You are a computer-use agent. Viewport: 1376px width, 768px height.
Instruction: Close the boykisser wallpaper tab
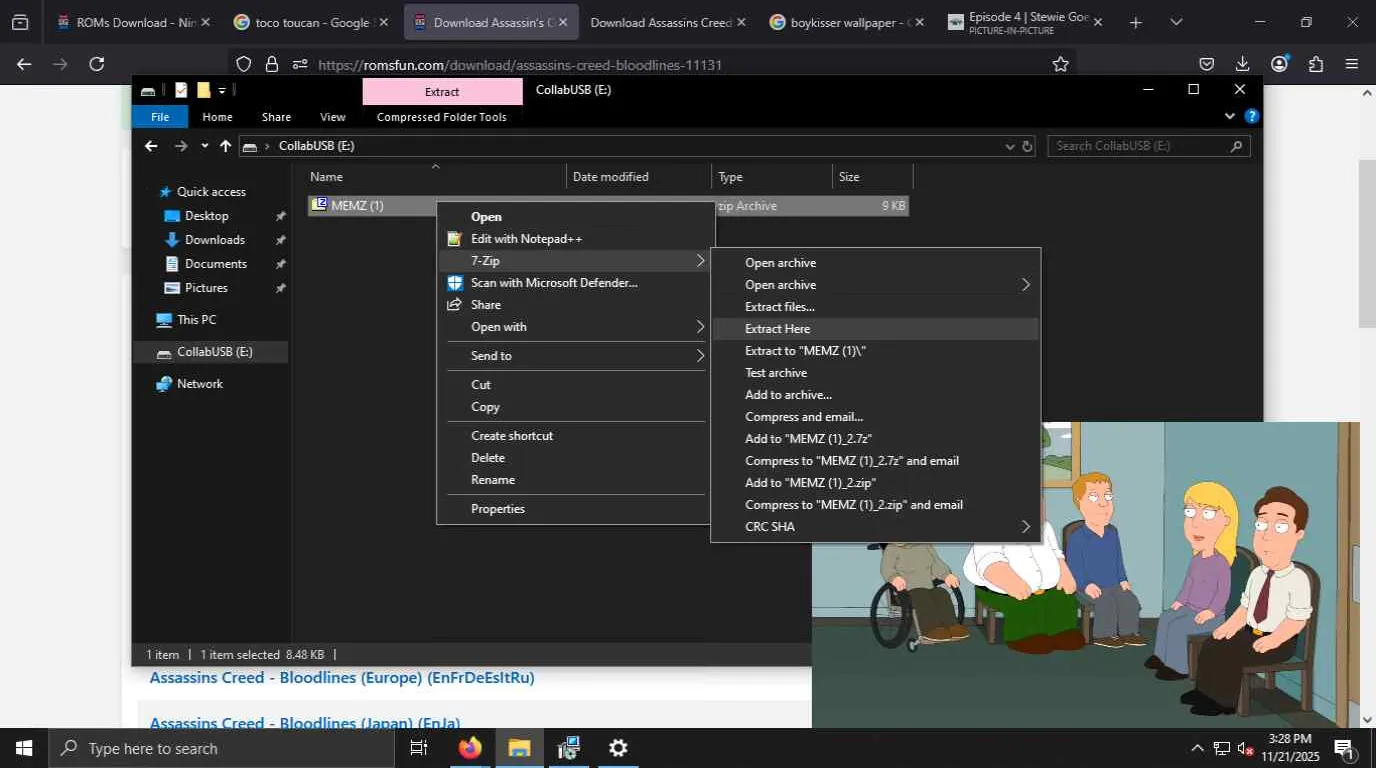click(920, 22)
